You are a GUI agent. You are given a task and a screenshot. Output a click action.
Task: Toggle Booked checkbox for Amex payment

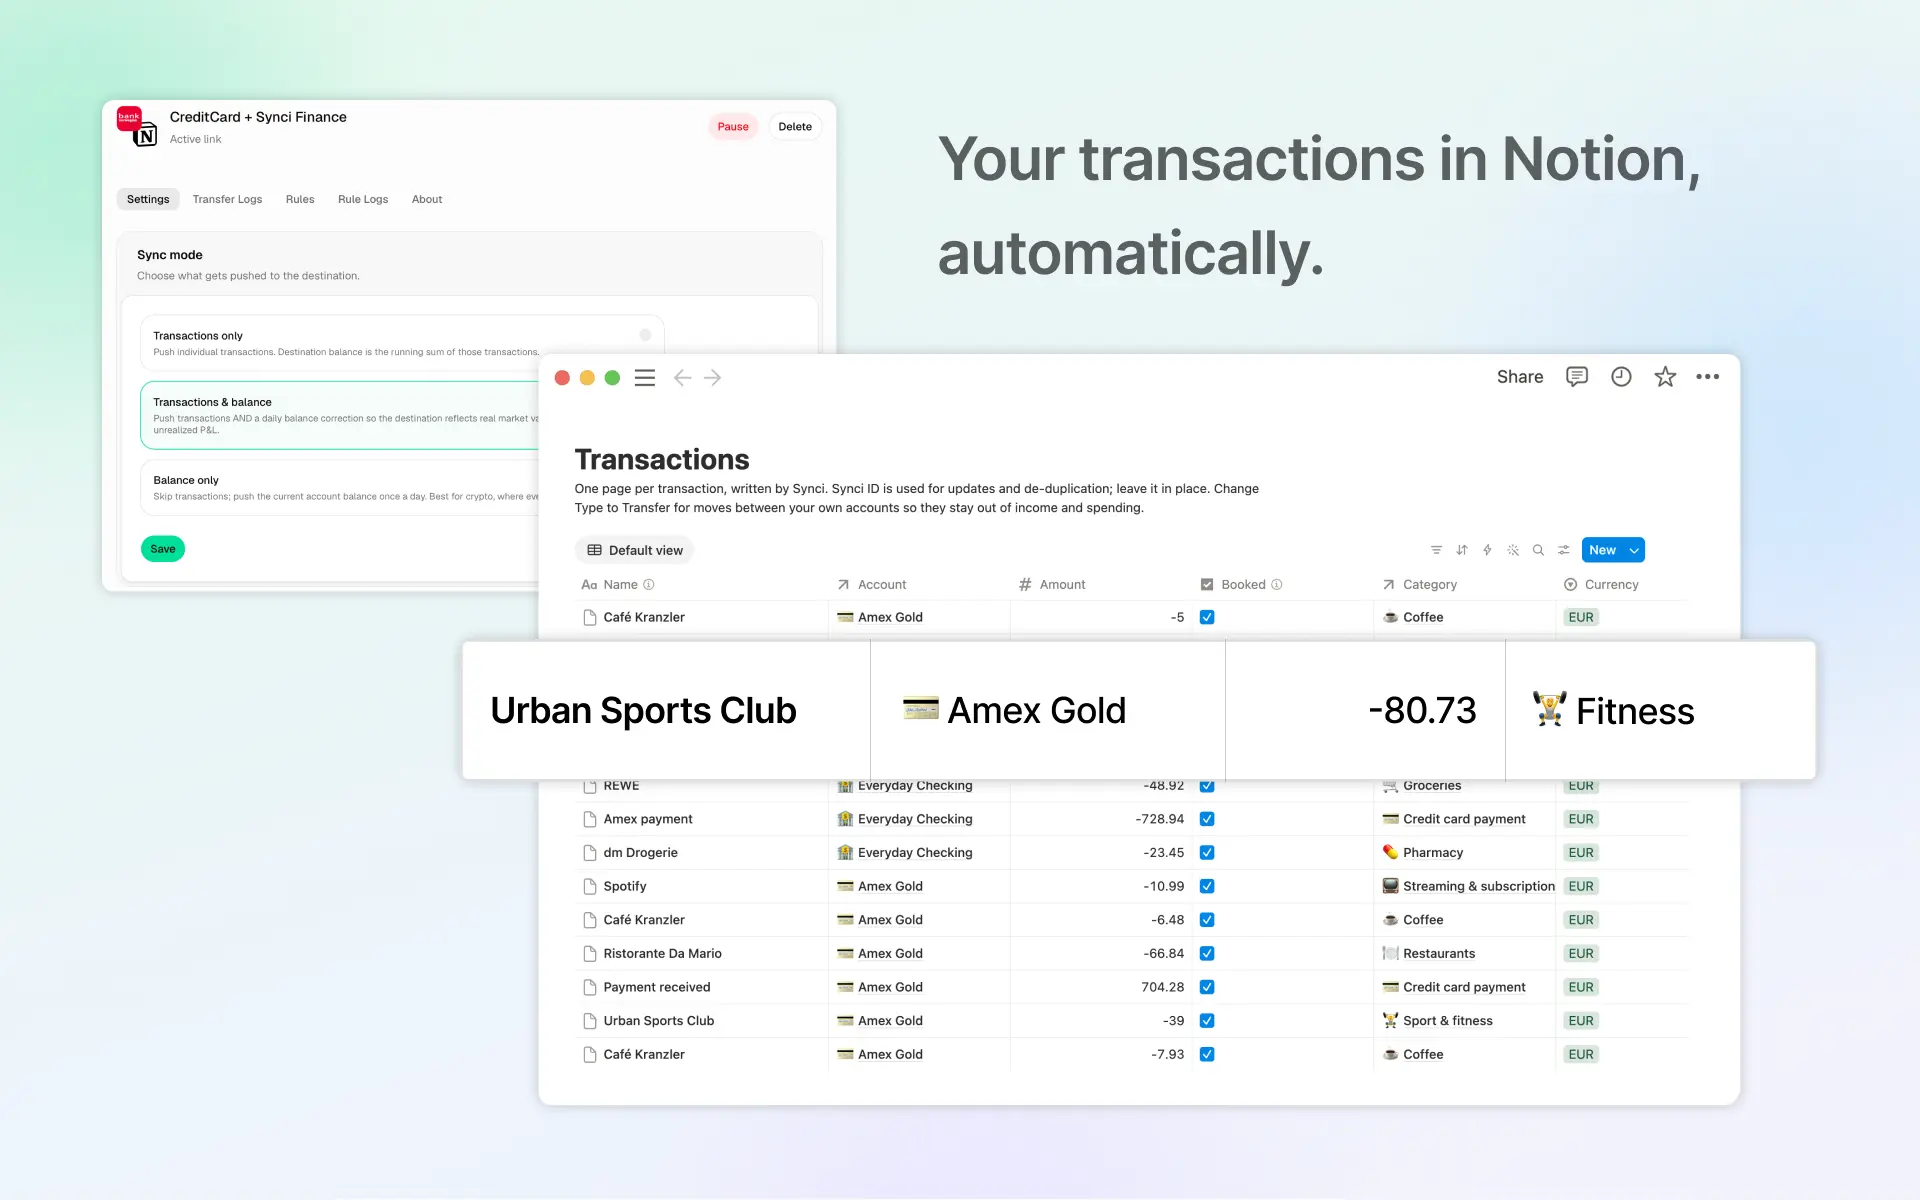[1207, 819]
